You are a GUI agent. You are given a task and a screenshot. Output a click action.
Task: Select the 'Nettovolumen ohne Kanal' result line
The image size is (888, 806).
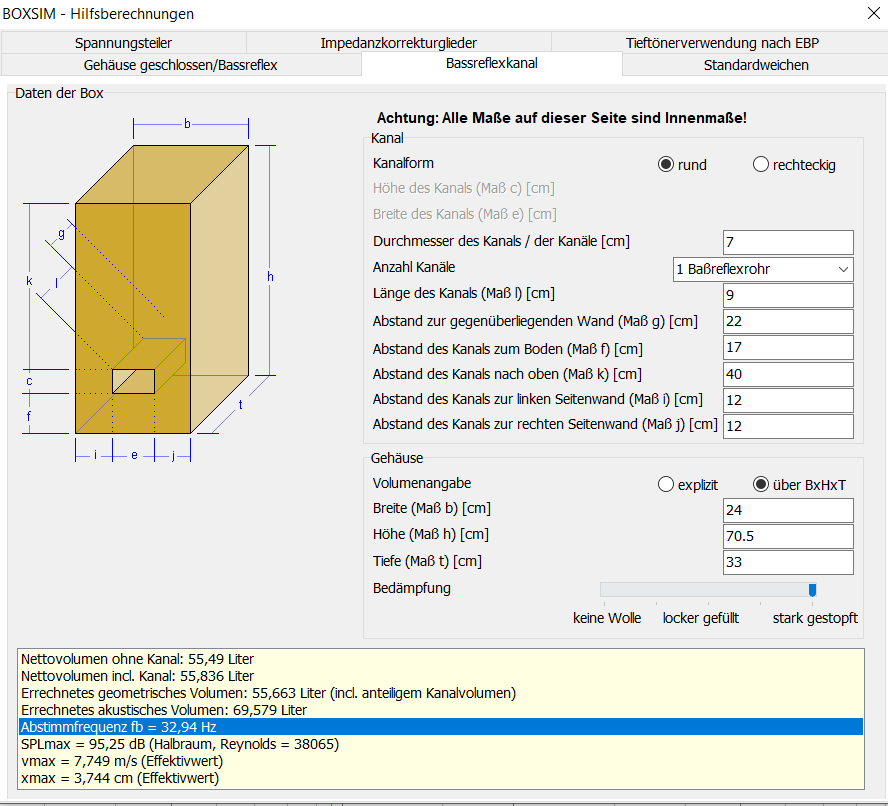click(x=441, y=659)
